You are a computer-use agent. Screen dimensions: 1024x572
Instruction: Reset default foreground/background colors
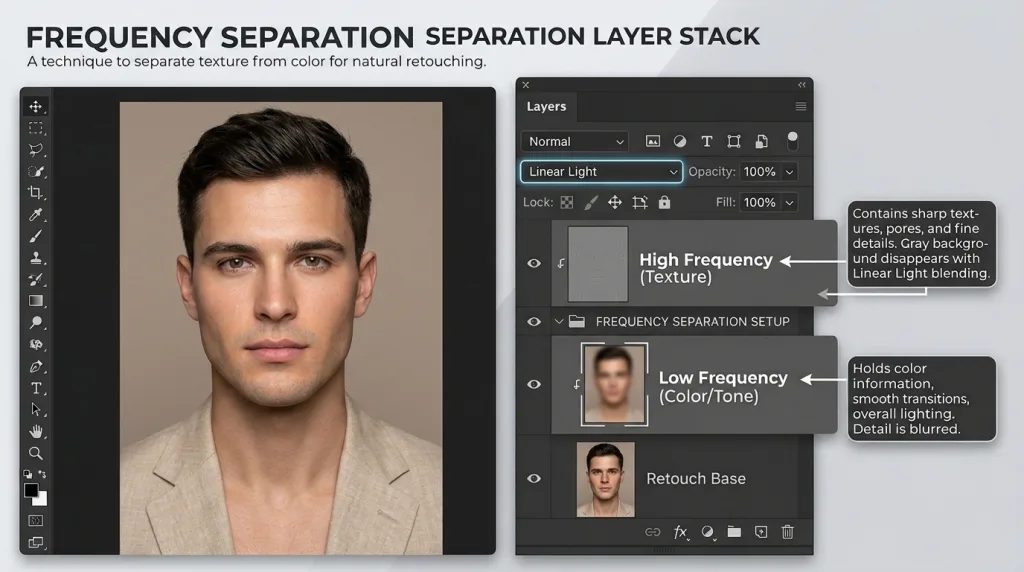[27, 474]
